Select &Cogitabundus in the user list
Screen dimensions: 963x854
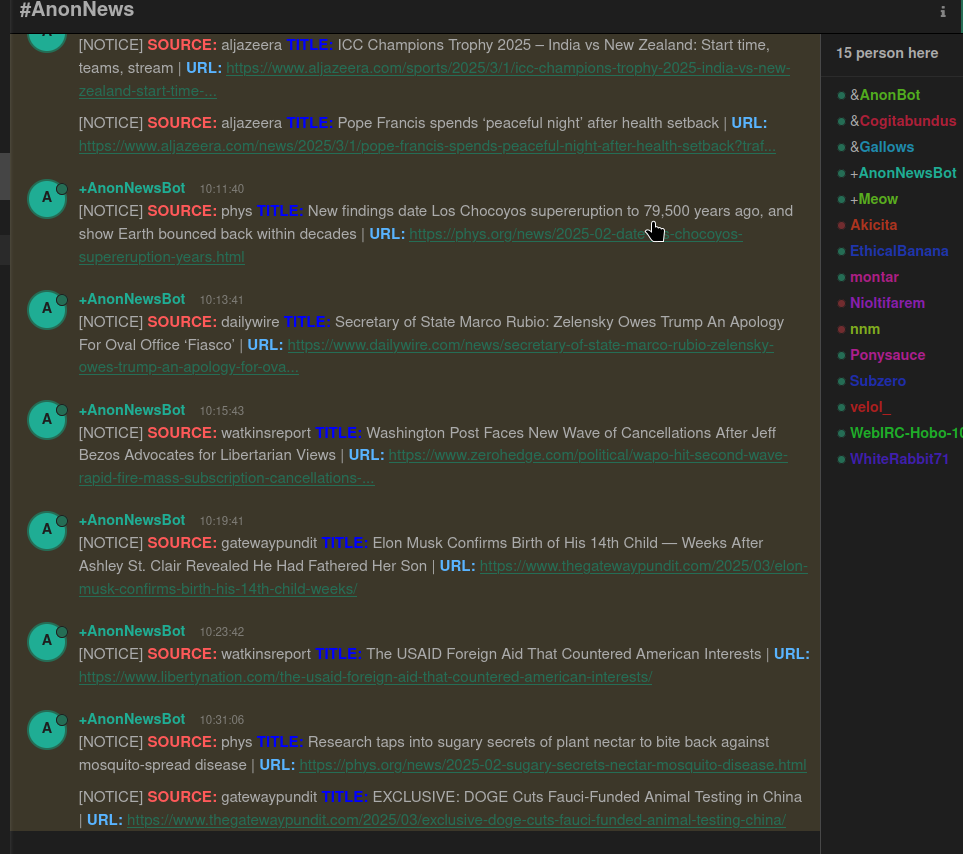pyautogui.click(x=903, y=121)
